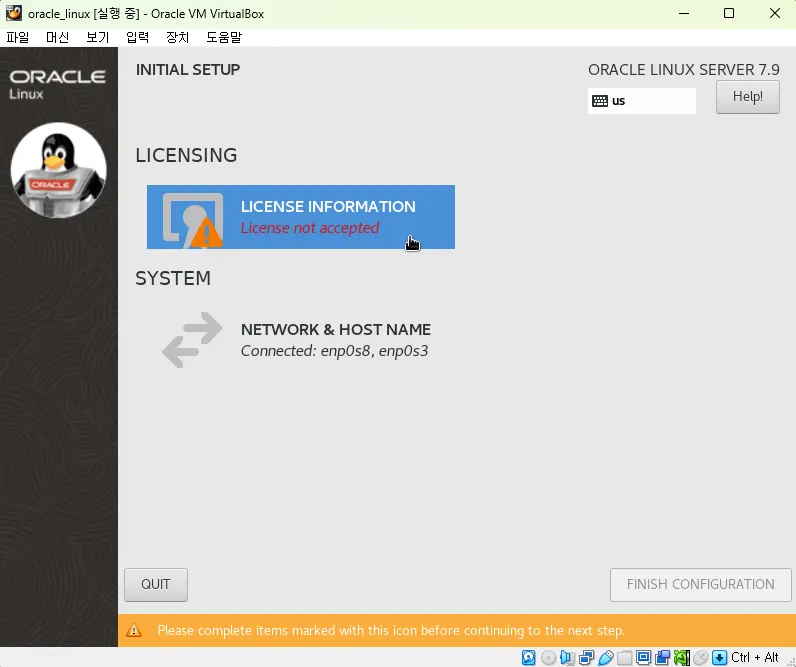Open the 입력 menu
The width and height of the screenshot is (796, 667).
[138, 37]
